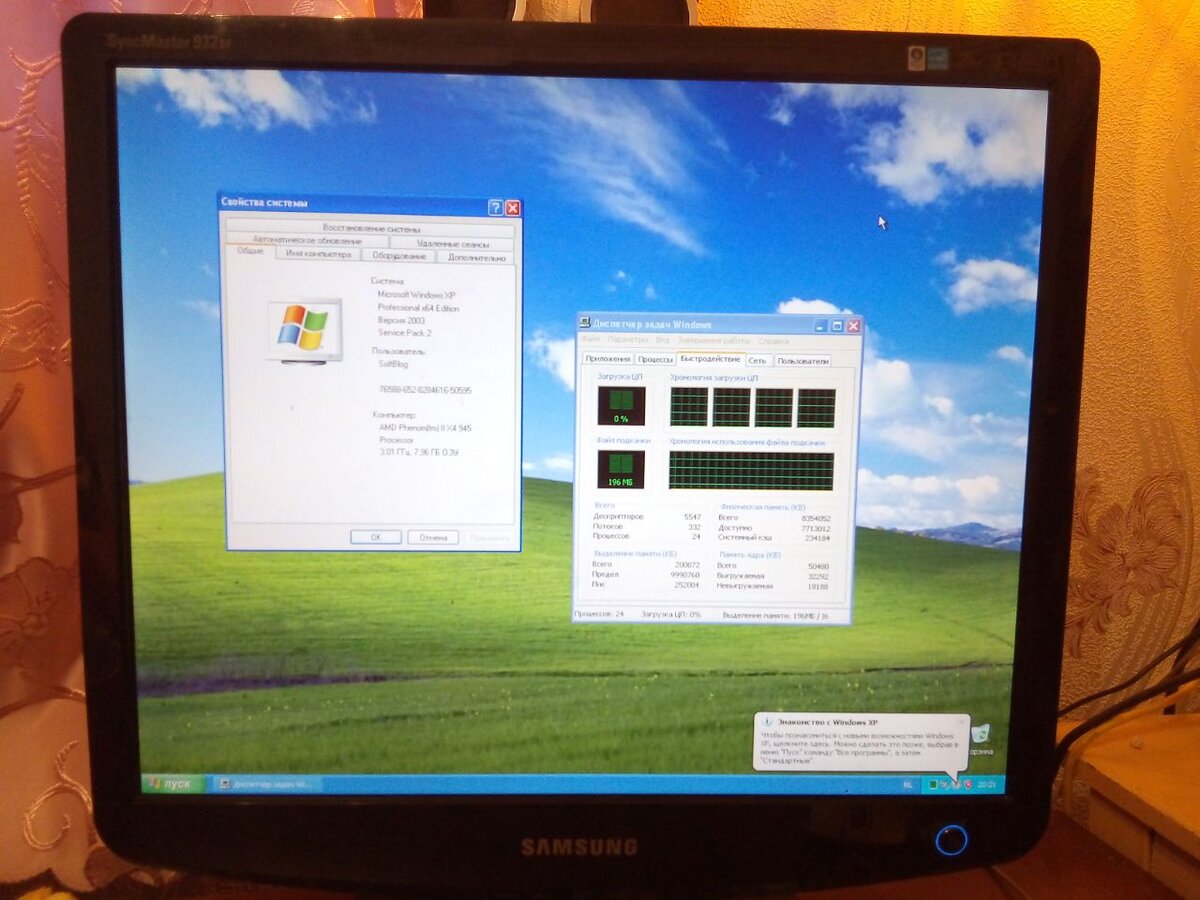This screenshot has width=1200, height=900.
Task: Click the help question-mark button in Свойства системы
Action: [x=495, y=208]
